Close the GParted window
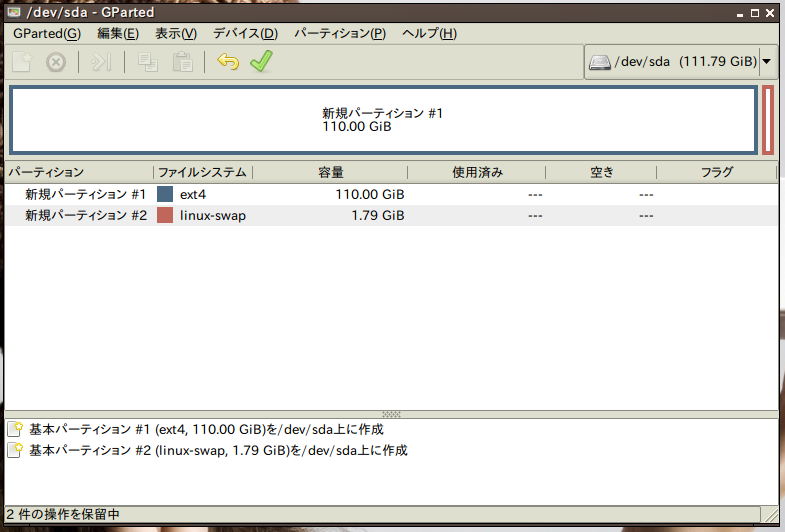The width and height of the screenshot is (785, 532). pos(770,14)
